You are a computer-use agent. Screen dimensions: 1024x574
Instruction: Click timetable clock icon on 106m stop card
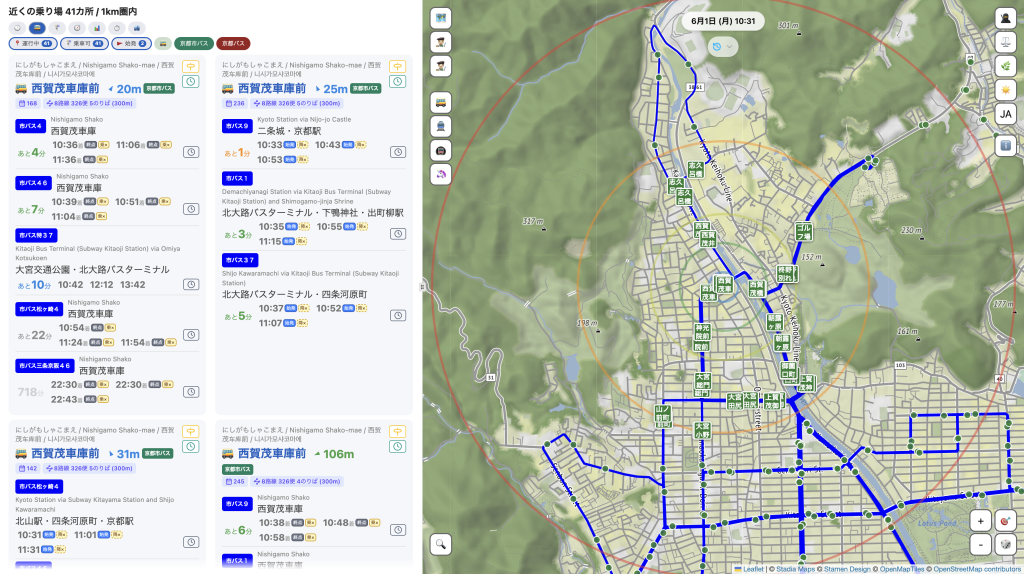(x=397, y=447)
